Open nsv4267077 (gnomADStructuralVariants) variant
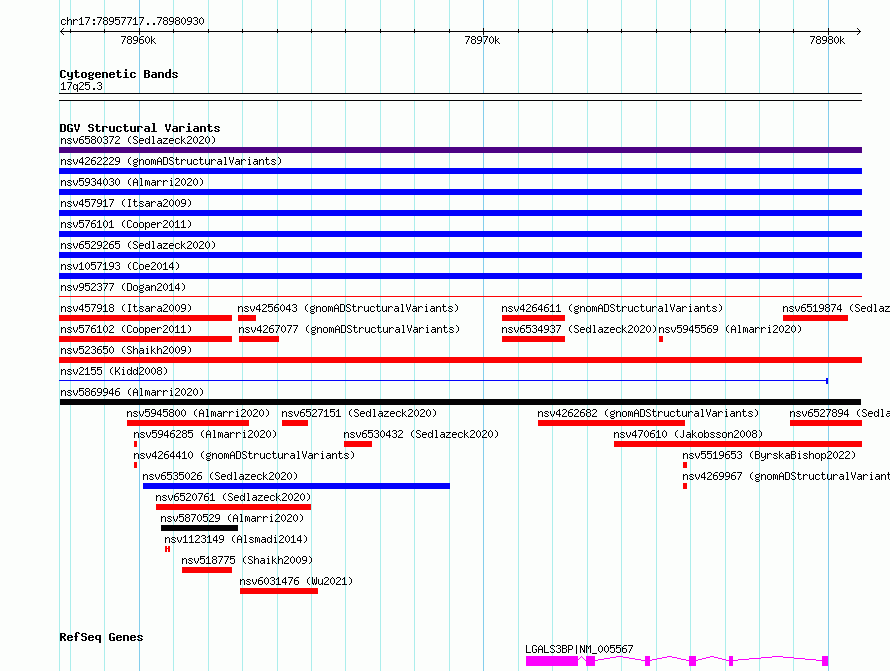This screenshot has height=671, width=890. click(x=349, y=329)
